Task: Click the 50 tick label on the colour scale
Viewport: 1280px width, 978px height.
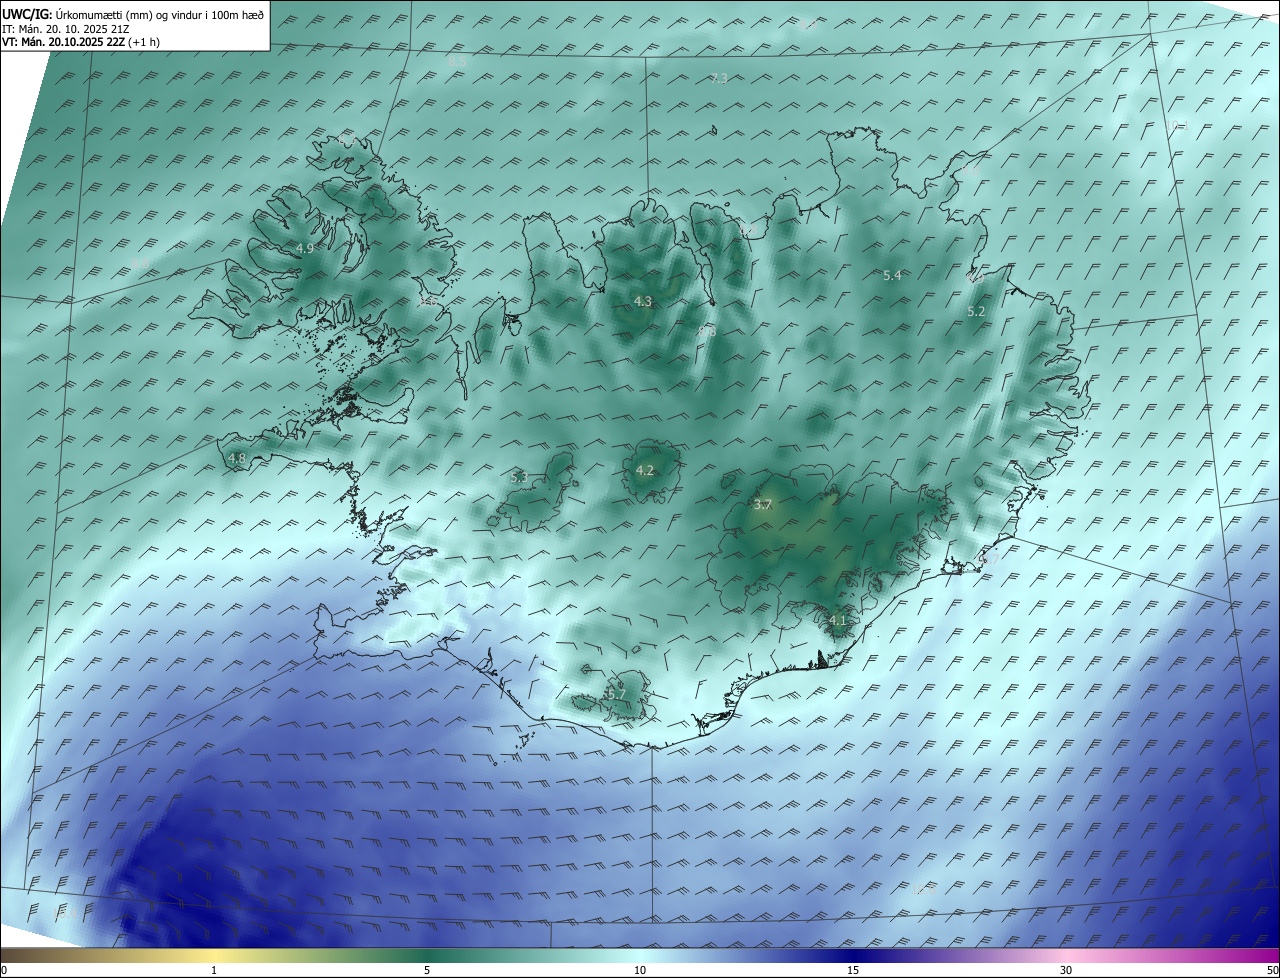Action: [x=1272, y=970]
